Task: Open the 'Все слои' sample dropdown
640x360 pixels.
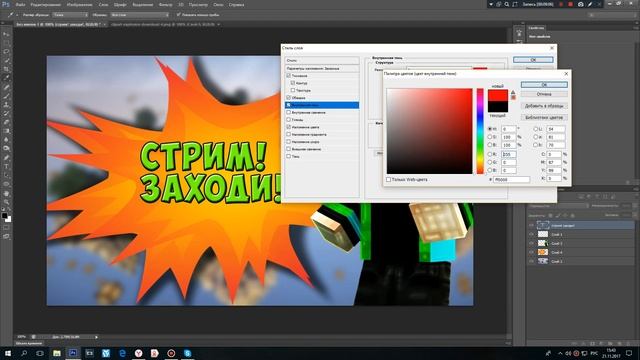Action: 139,15
